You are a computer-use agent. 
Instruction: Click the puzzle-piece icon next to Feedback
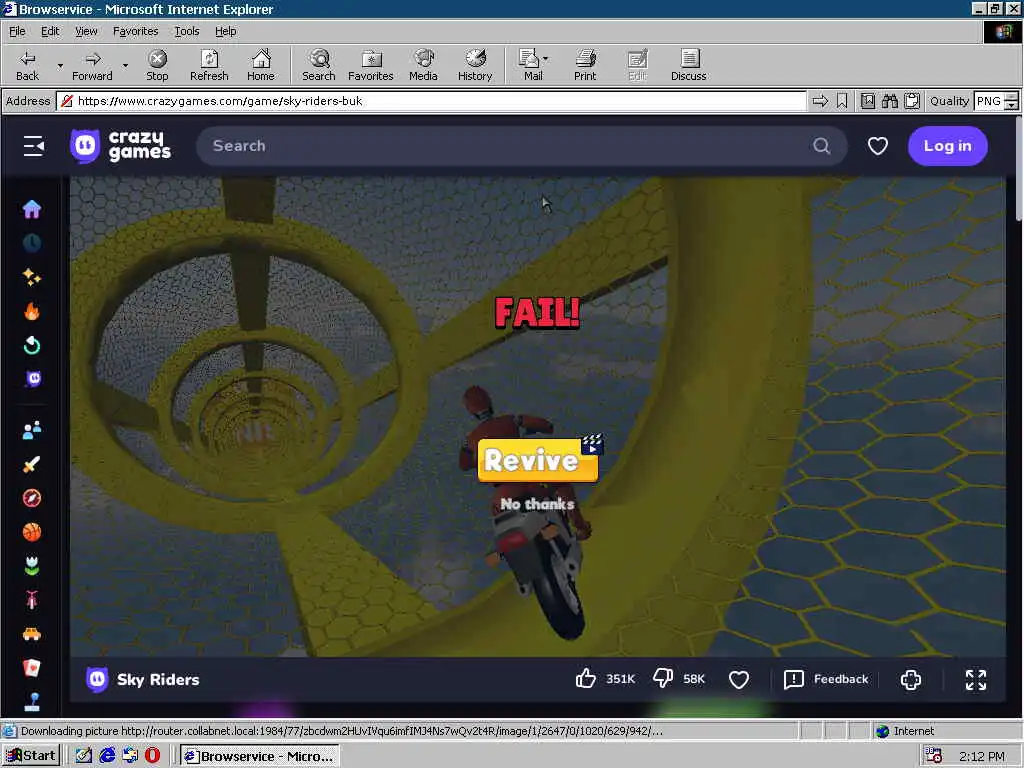[910, 679]
